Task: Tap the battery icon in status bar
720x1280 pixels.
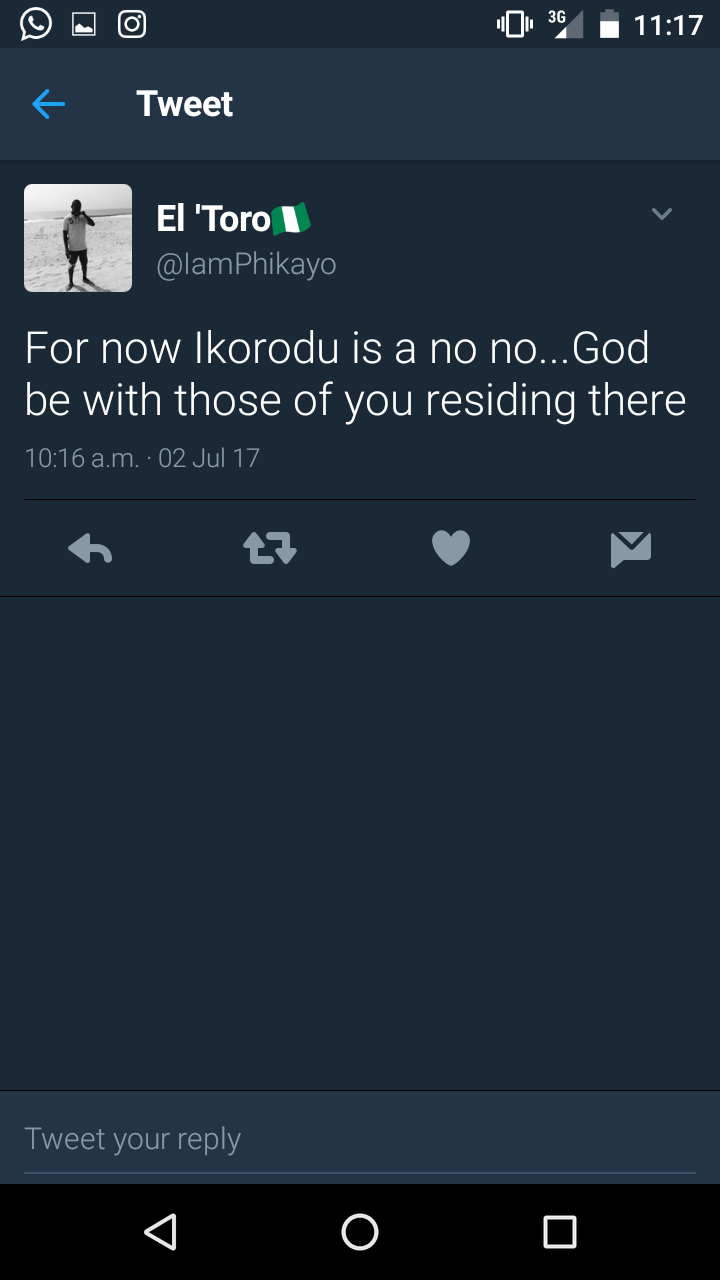Action: (x=609, y=24)
